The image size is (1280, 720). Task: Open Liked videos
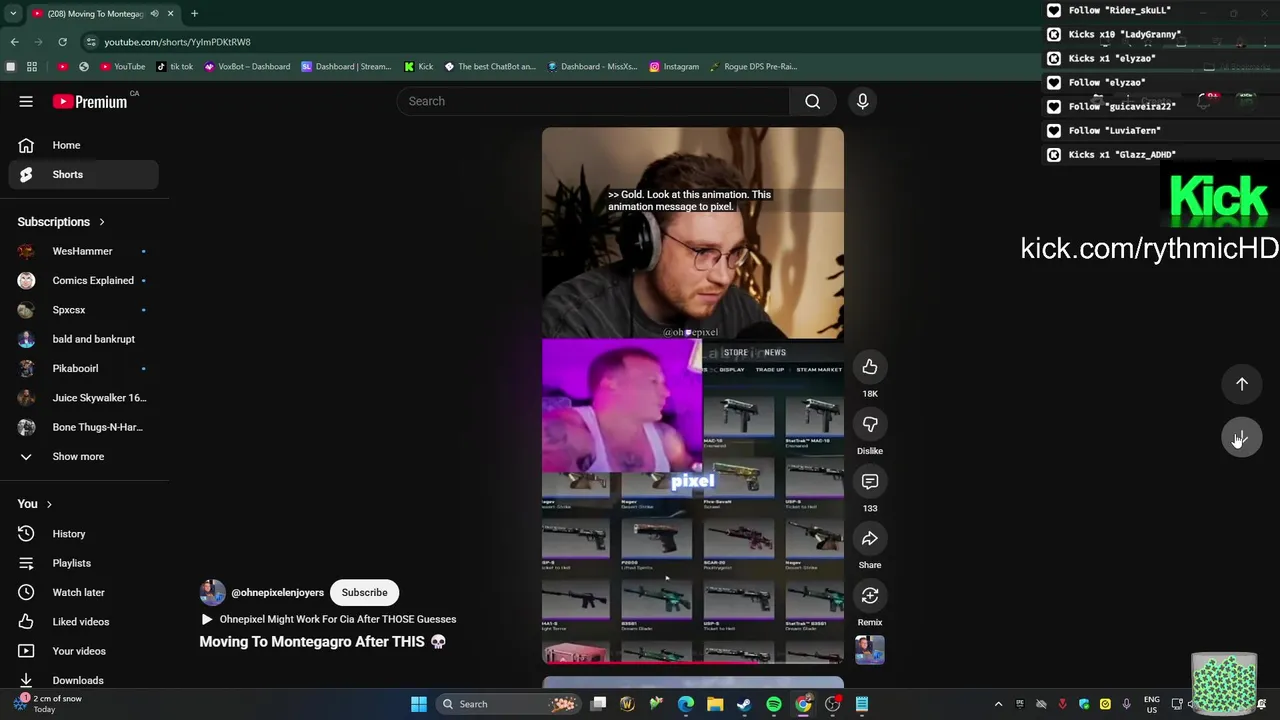click(x=84, y=622)
